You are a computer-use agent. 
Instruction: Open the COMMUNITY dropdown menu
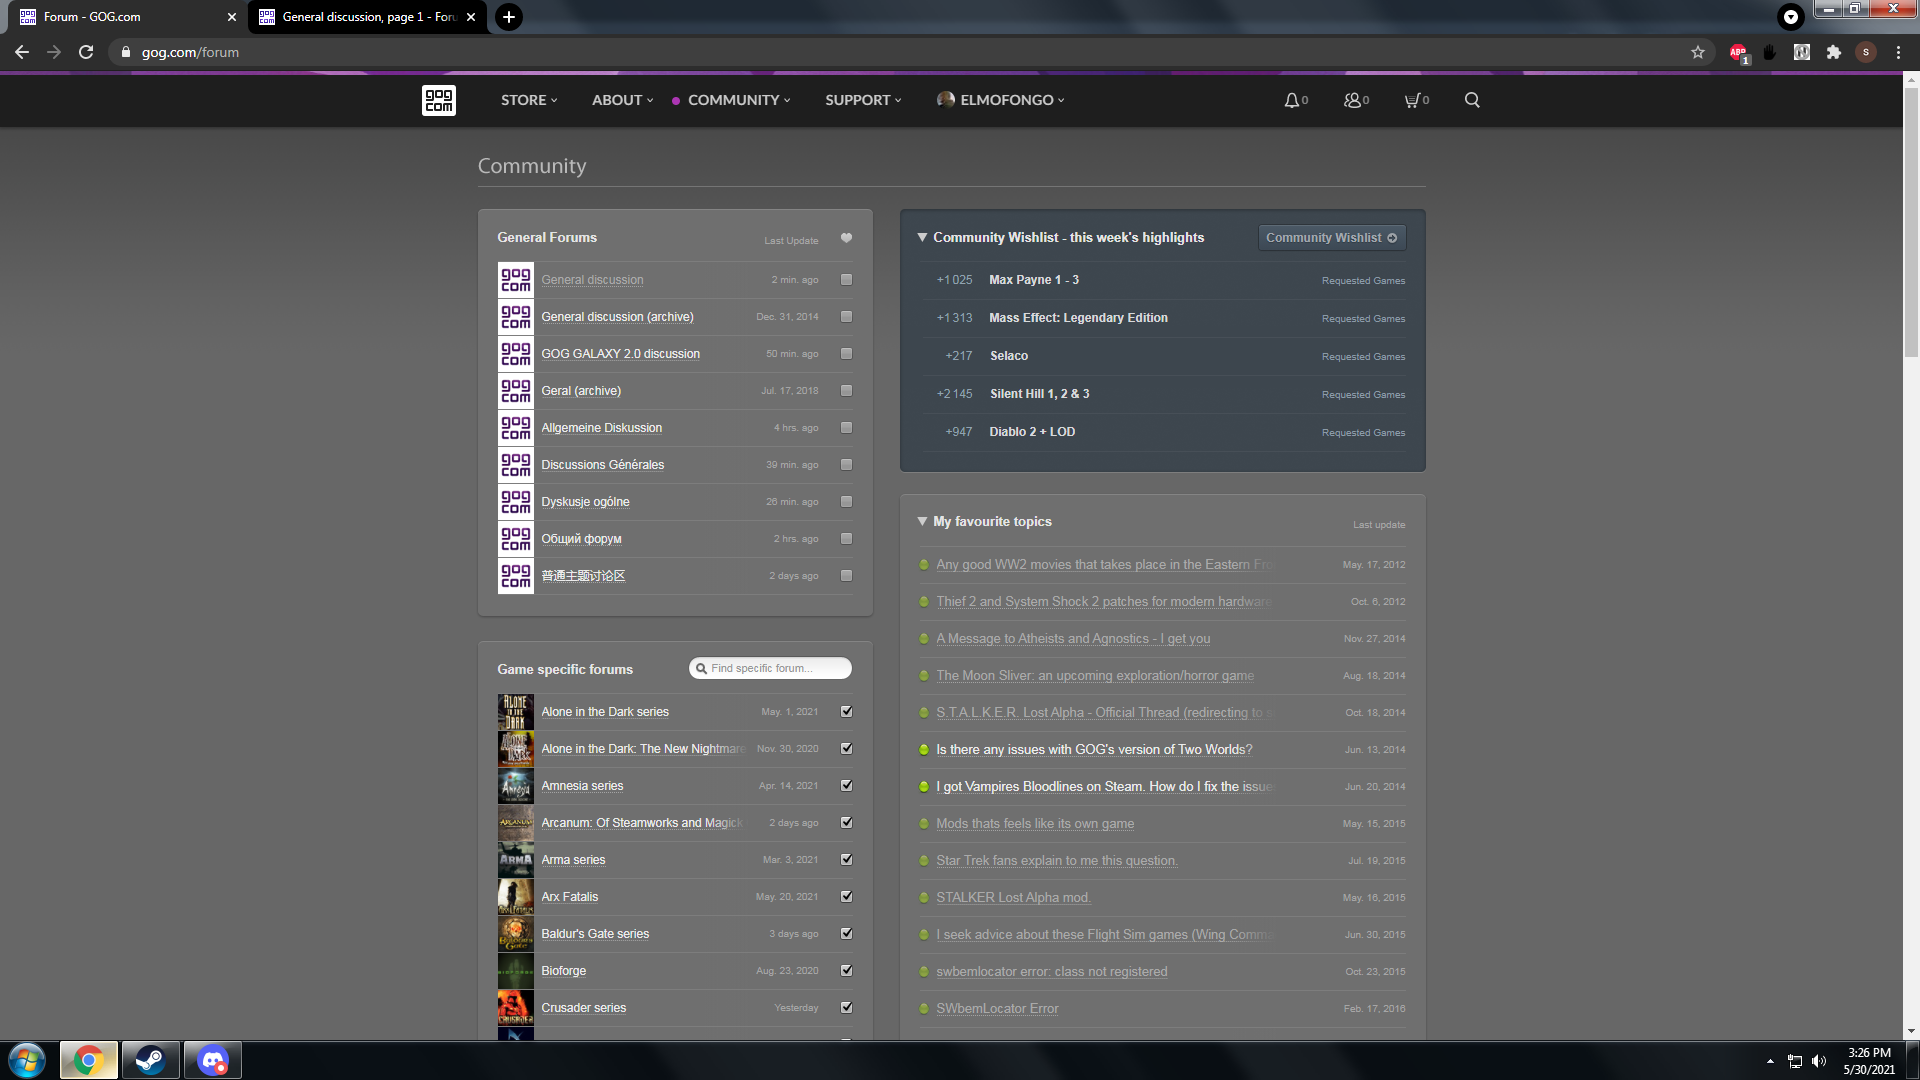[738, 100]
